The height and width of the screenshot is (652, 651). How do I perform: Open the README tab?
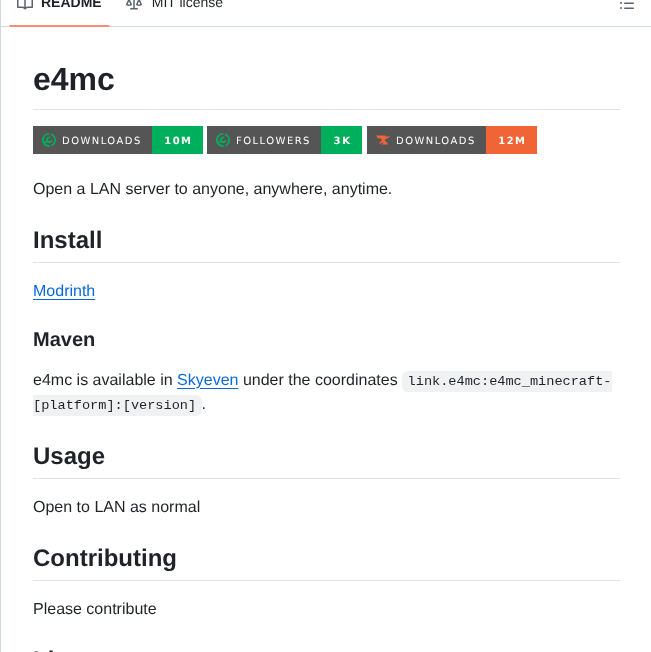[x=70, y=4]
